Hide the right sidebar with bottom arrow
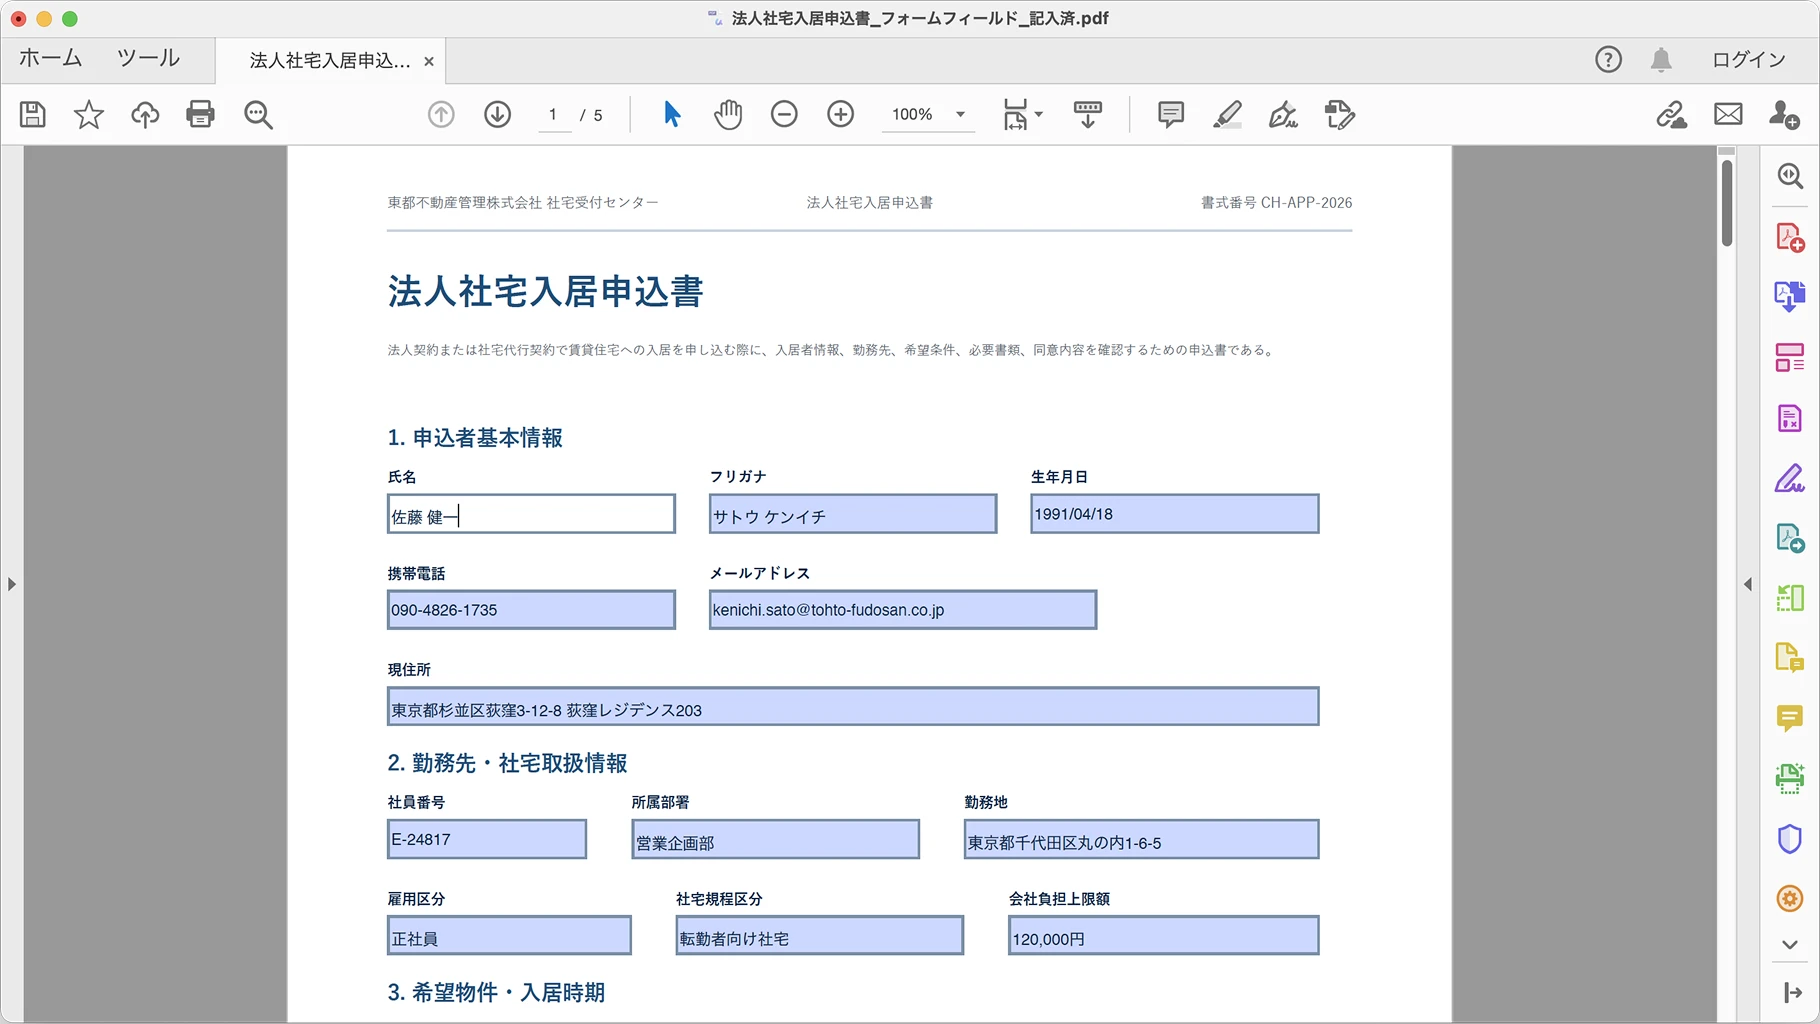This screenshot has height=1024, width=1820. click(1791, 993)
